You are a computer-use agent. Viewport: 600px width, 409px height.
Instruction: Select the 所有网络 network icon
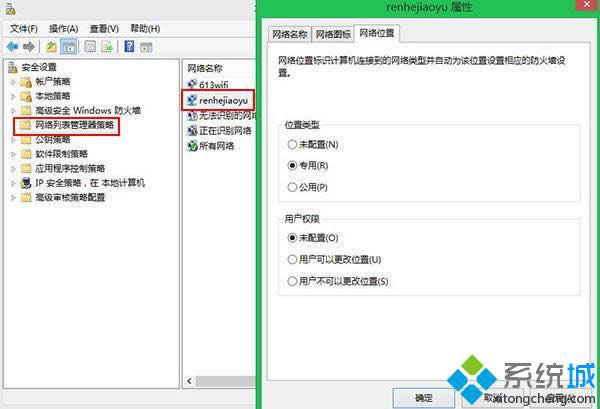192,146
